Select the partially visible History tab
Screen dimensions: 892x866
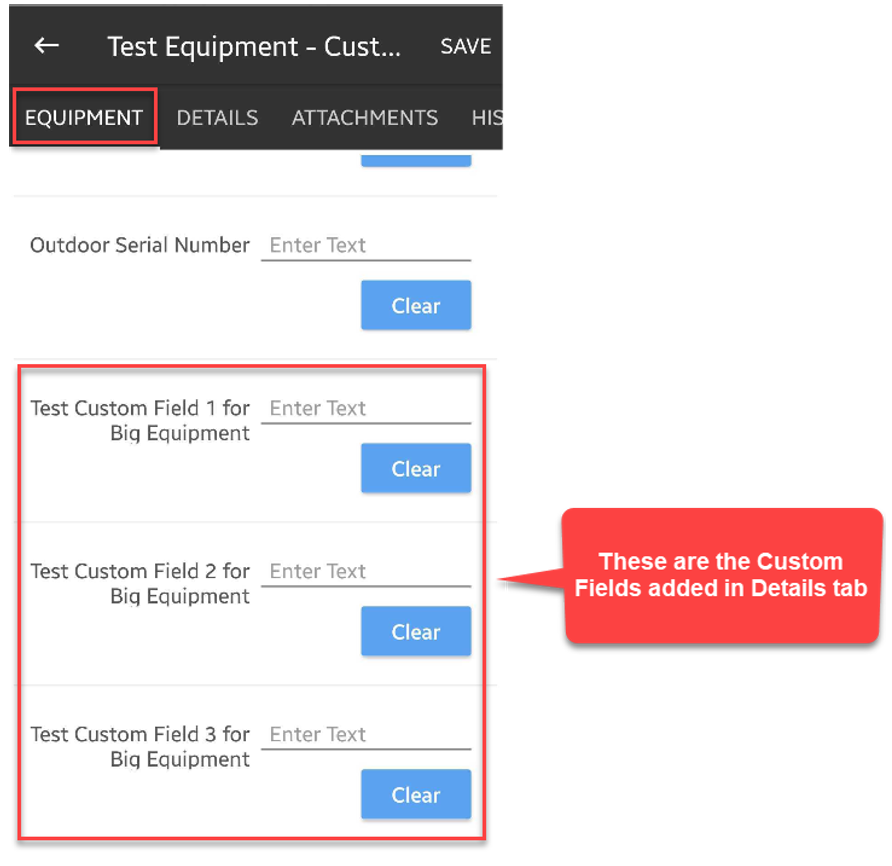pos(486,118)
